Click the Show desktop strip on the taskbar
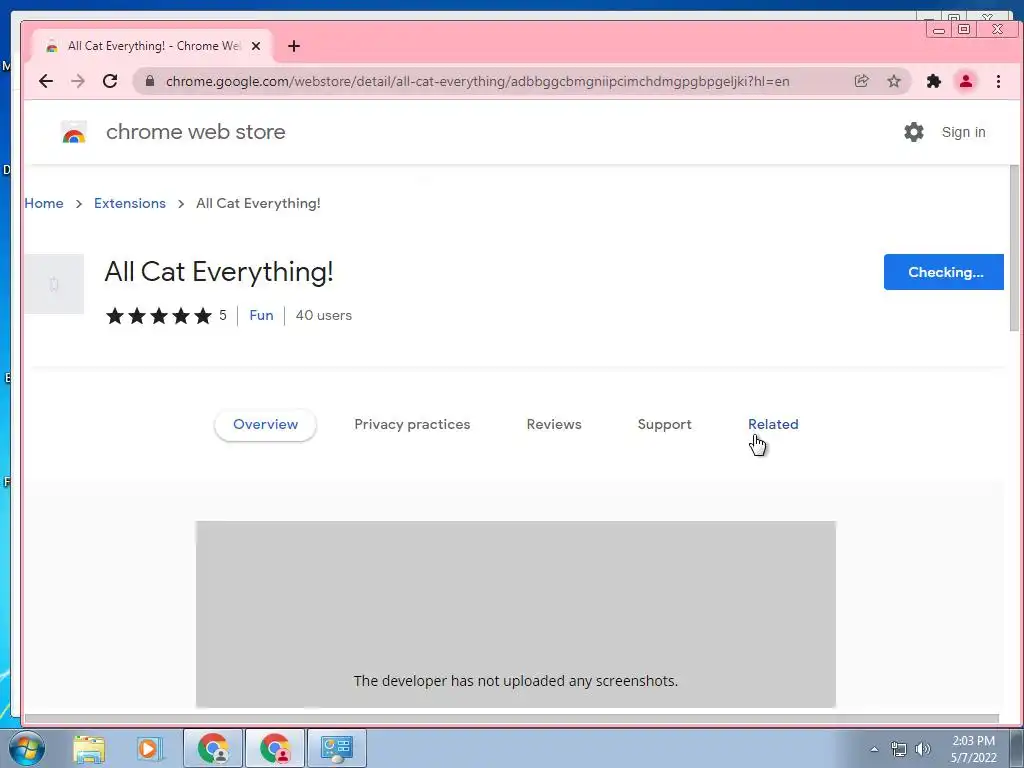Viewport: 1024px width, 768px height. (1016, 748)
